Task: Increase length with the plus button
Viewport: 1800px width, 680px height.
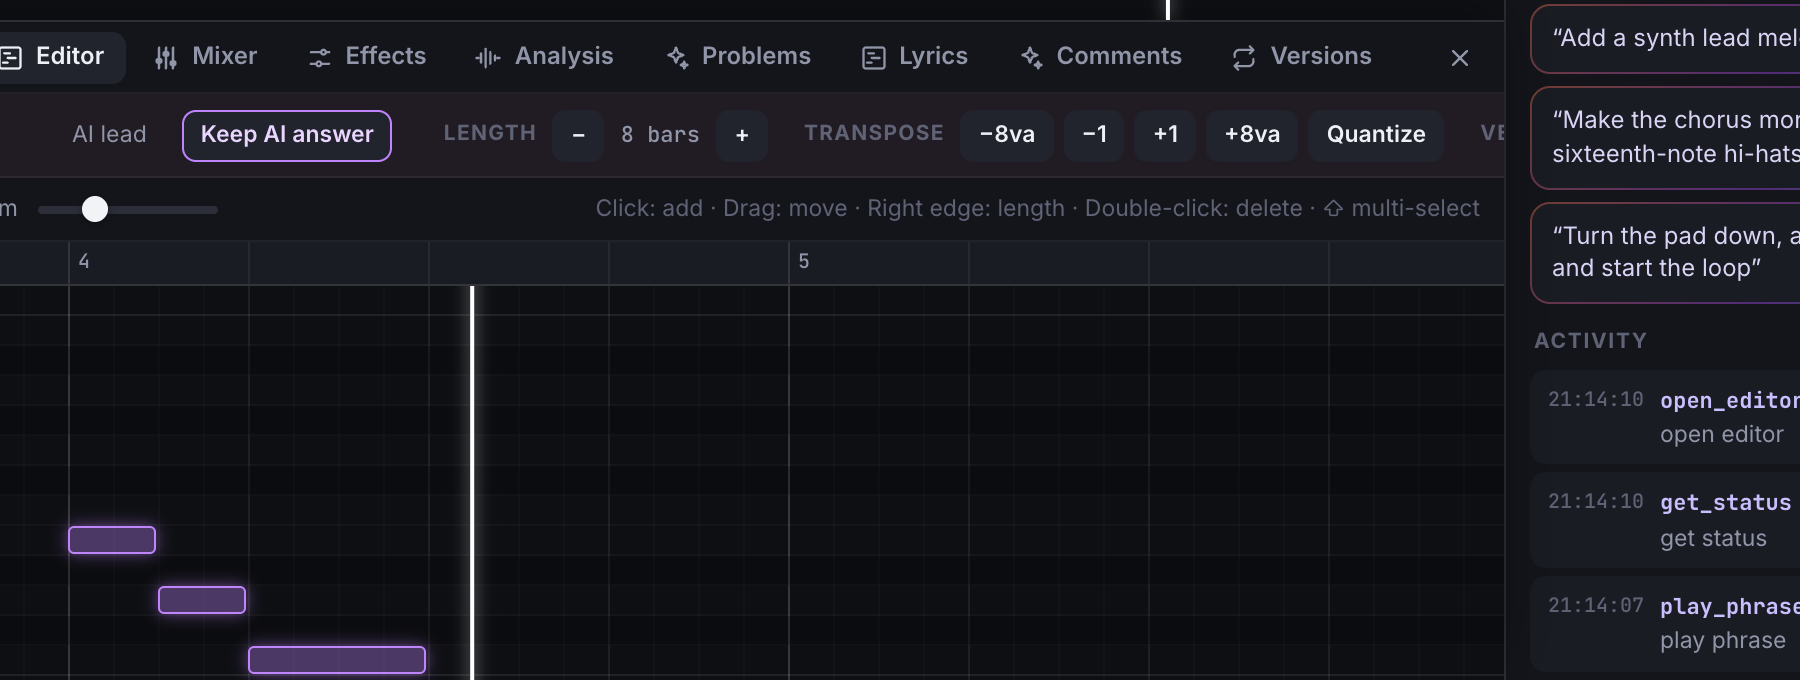Action: coord(742,135)
